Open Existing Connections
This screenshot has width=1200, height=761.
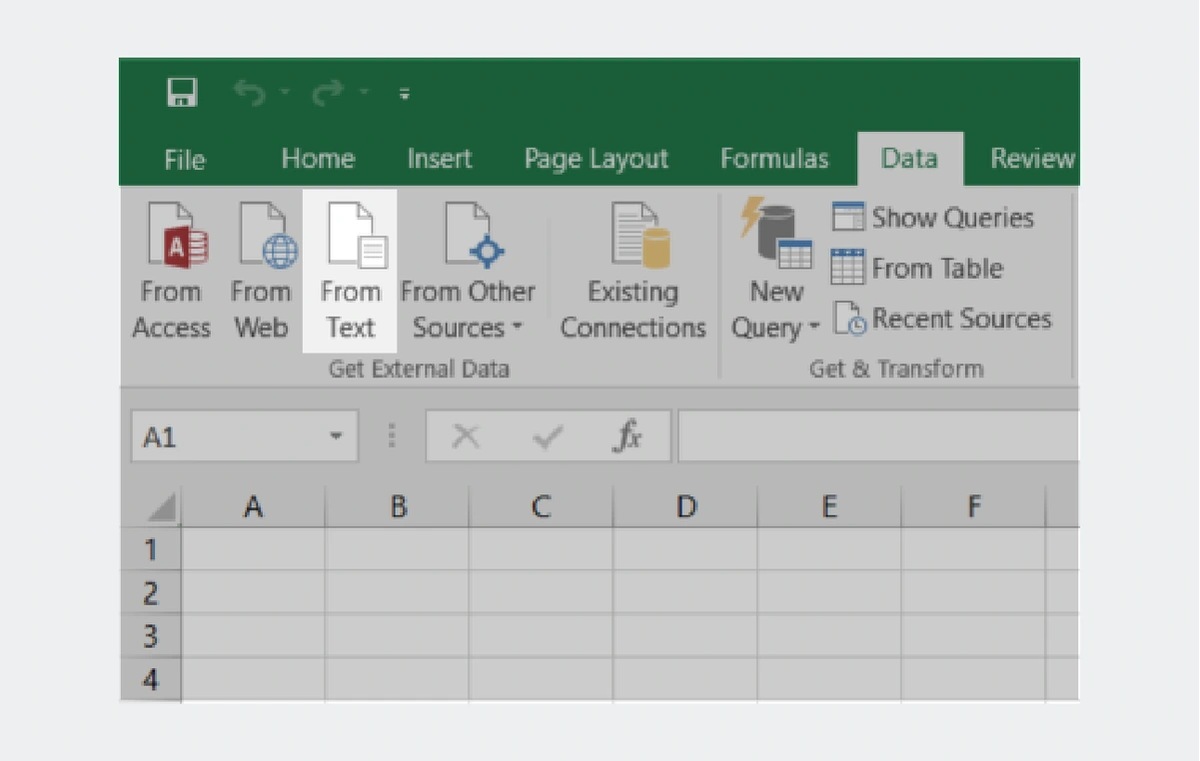click(633, 269)
